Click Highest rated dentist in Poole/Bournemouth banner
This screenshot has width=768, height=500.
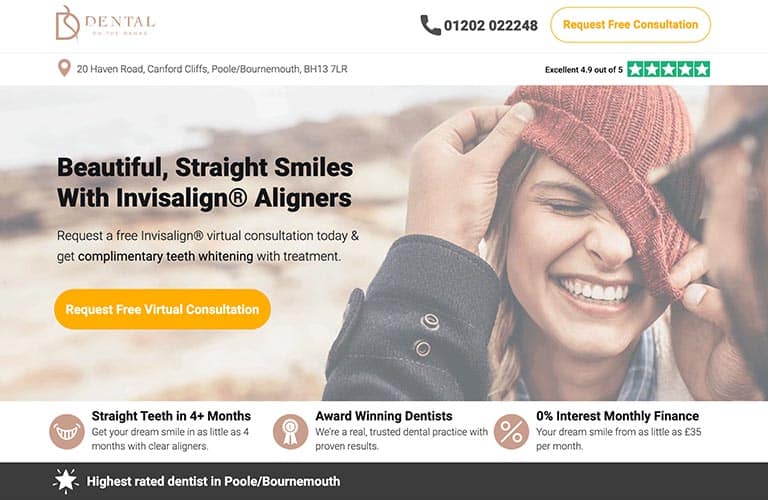click(213, 481)
